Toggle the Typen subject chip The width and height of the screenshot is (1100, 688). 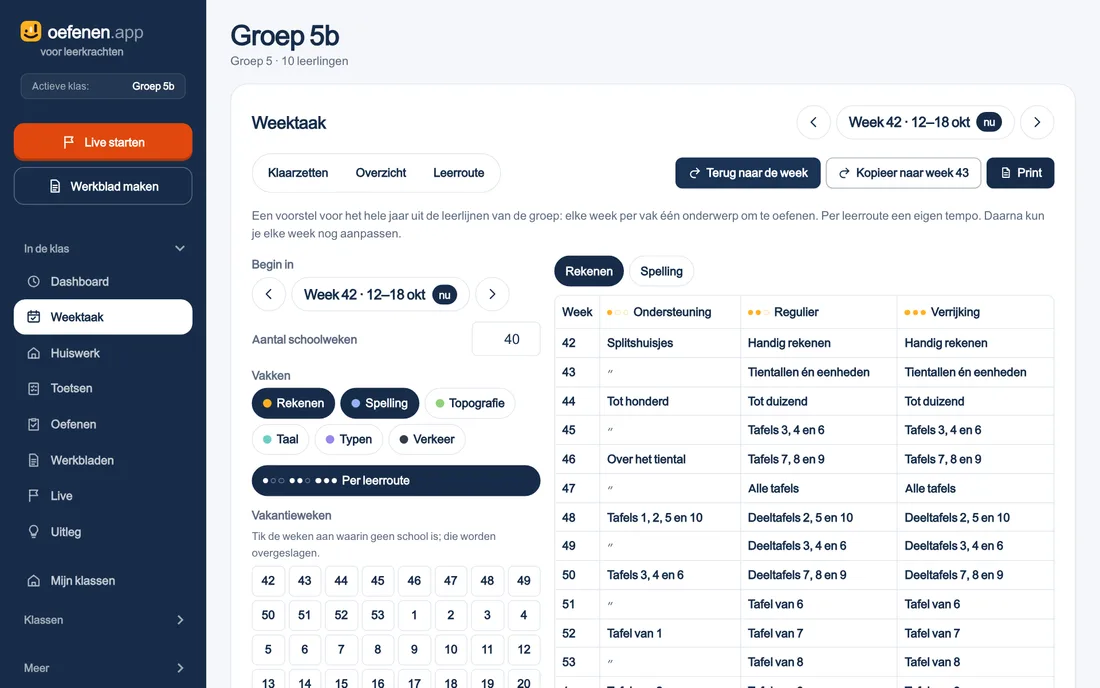point(349,439)
